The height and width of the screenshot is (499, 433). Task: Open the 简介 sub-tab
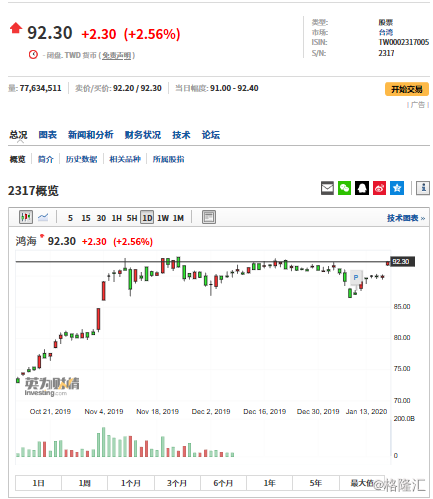(x=46, y=159)
